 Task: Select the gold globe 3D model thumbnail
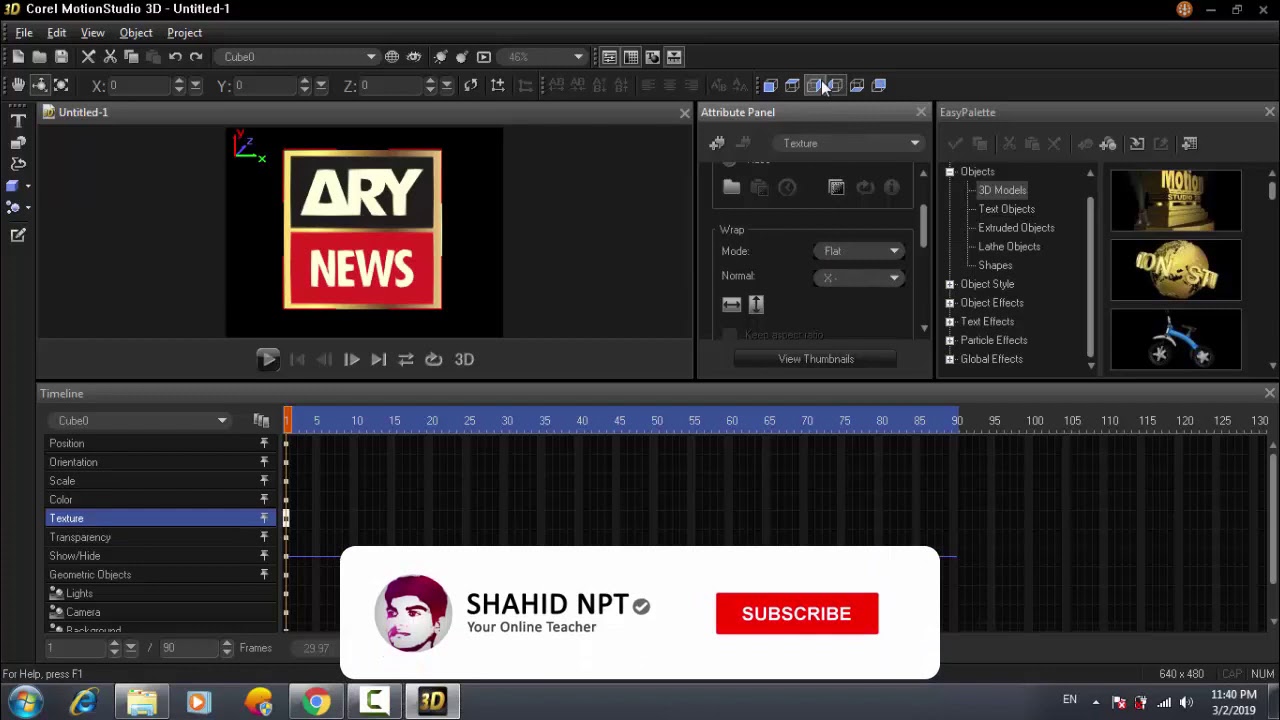pos(1176,270)
